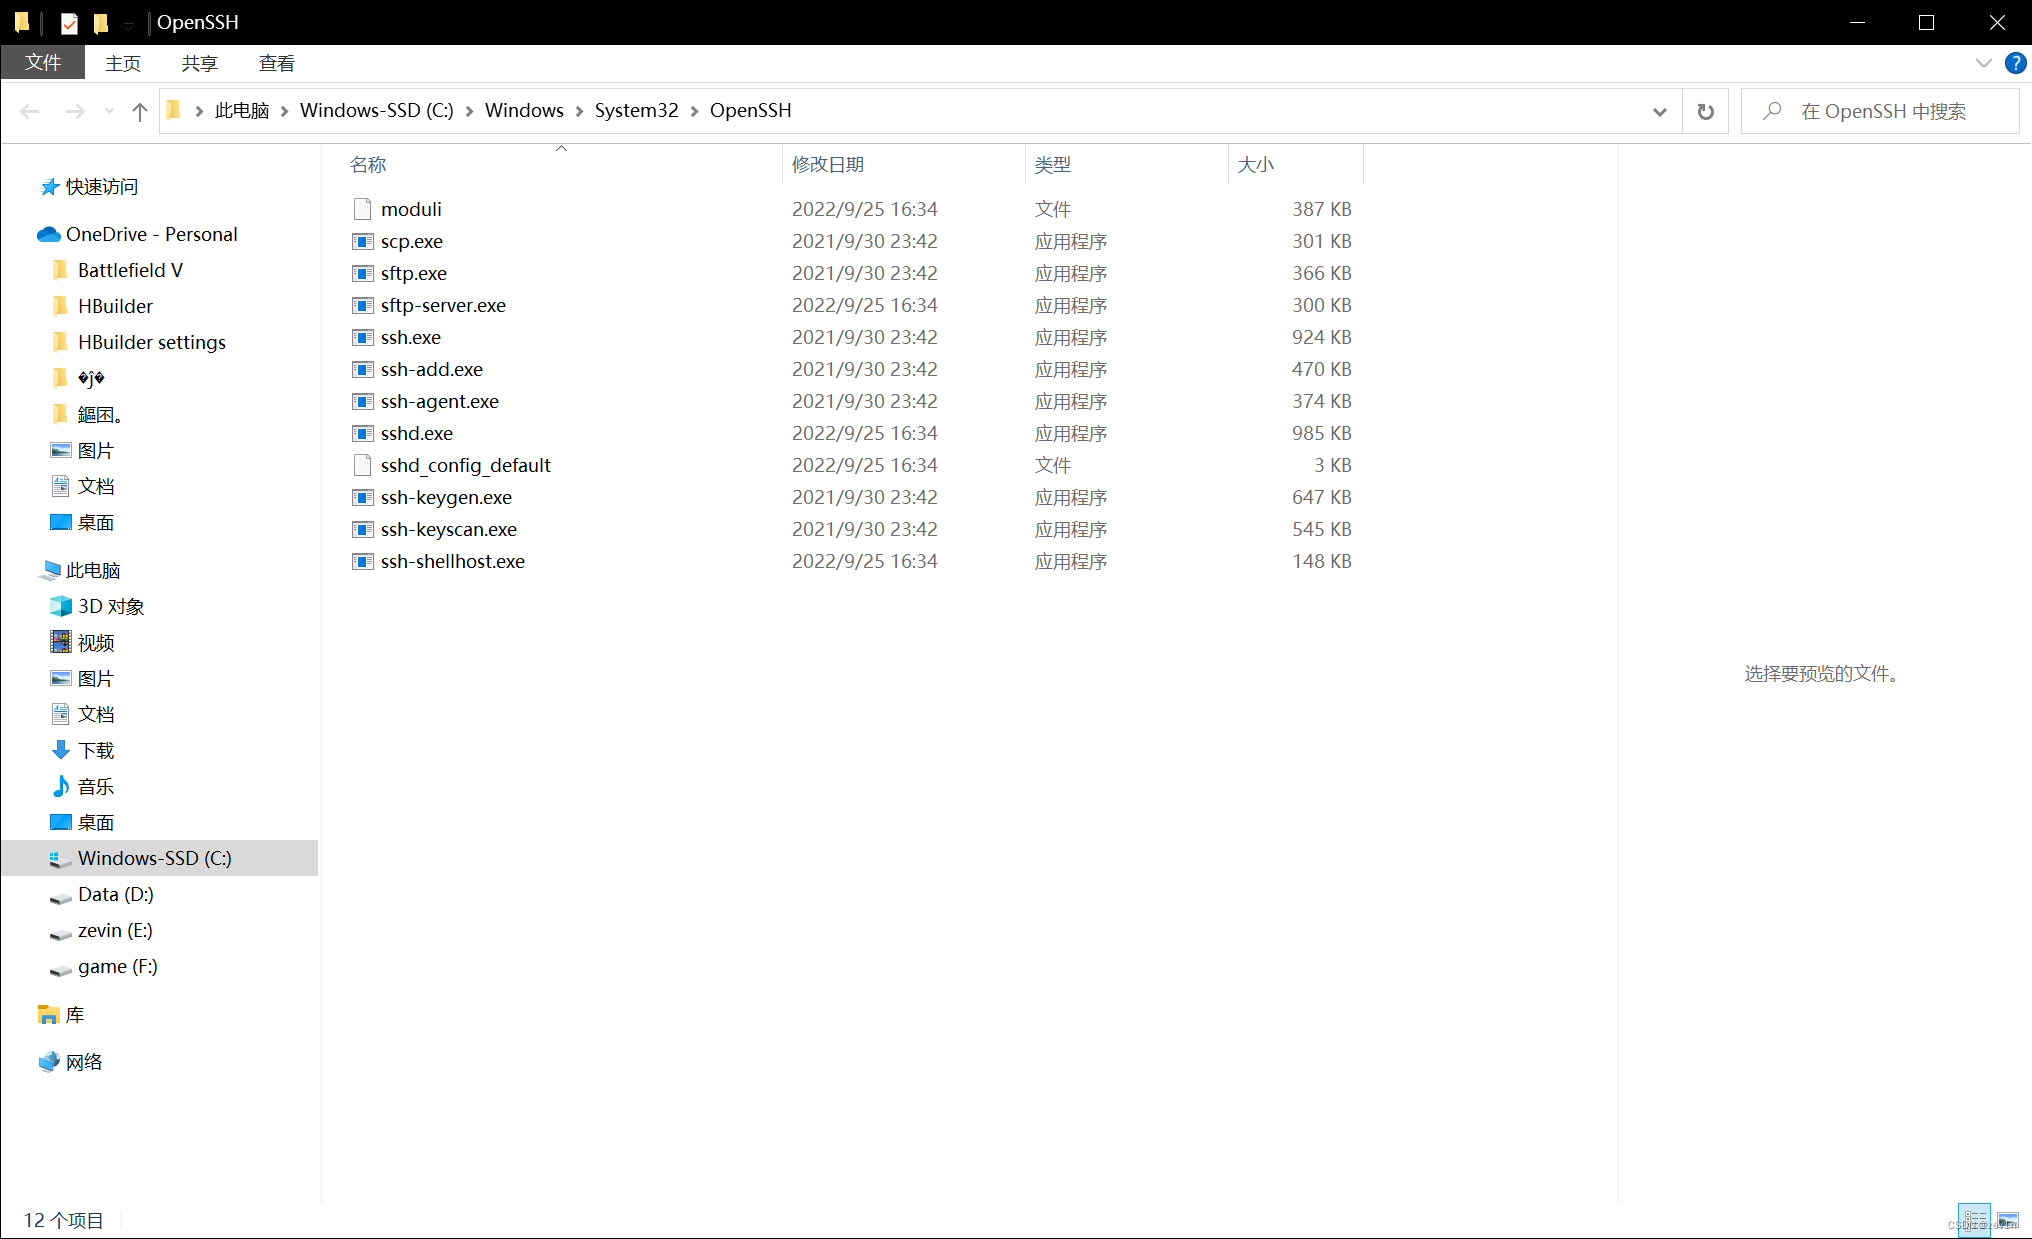Click the Back navigation arrow

[x=30, y=111]
